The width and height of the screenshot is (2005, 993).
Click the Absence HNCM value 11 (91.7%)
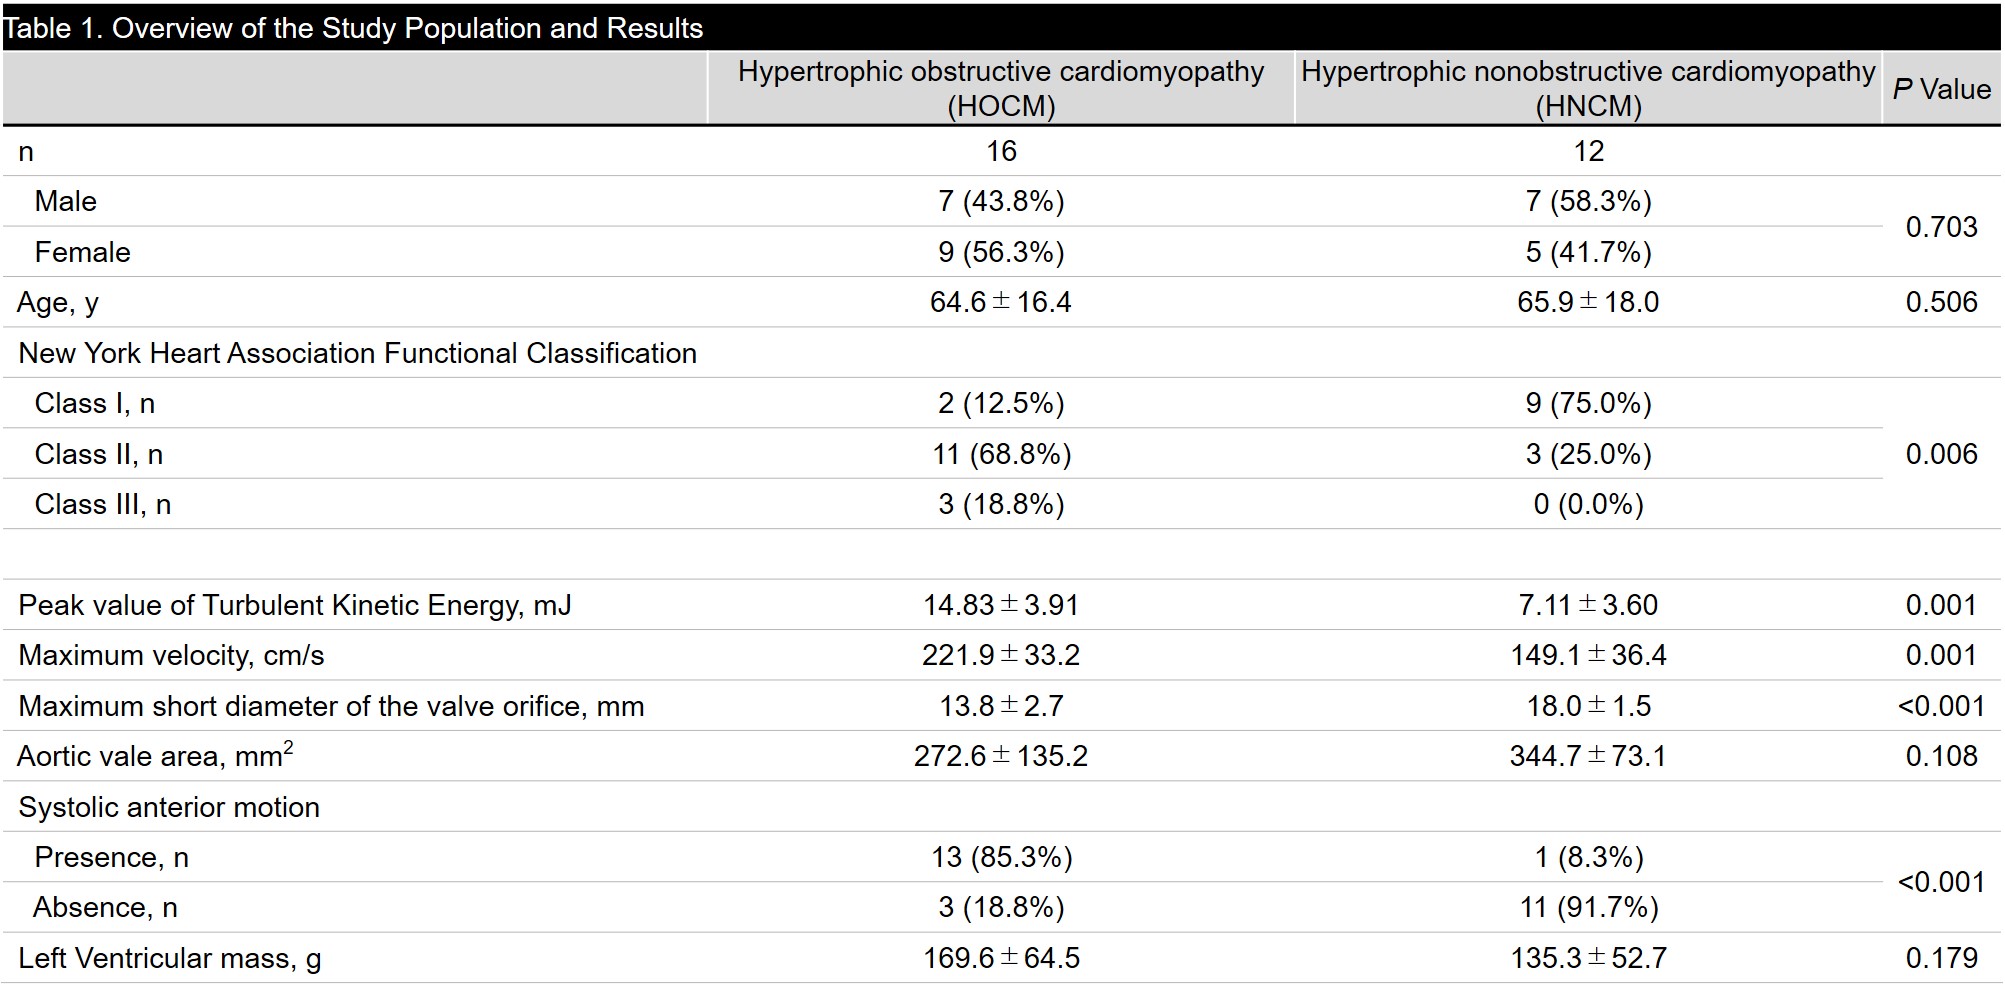pos(1588,907)
